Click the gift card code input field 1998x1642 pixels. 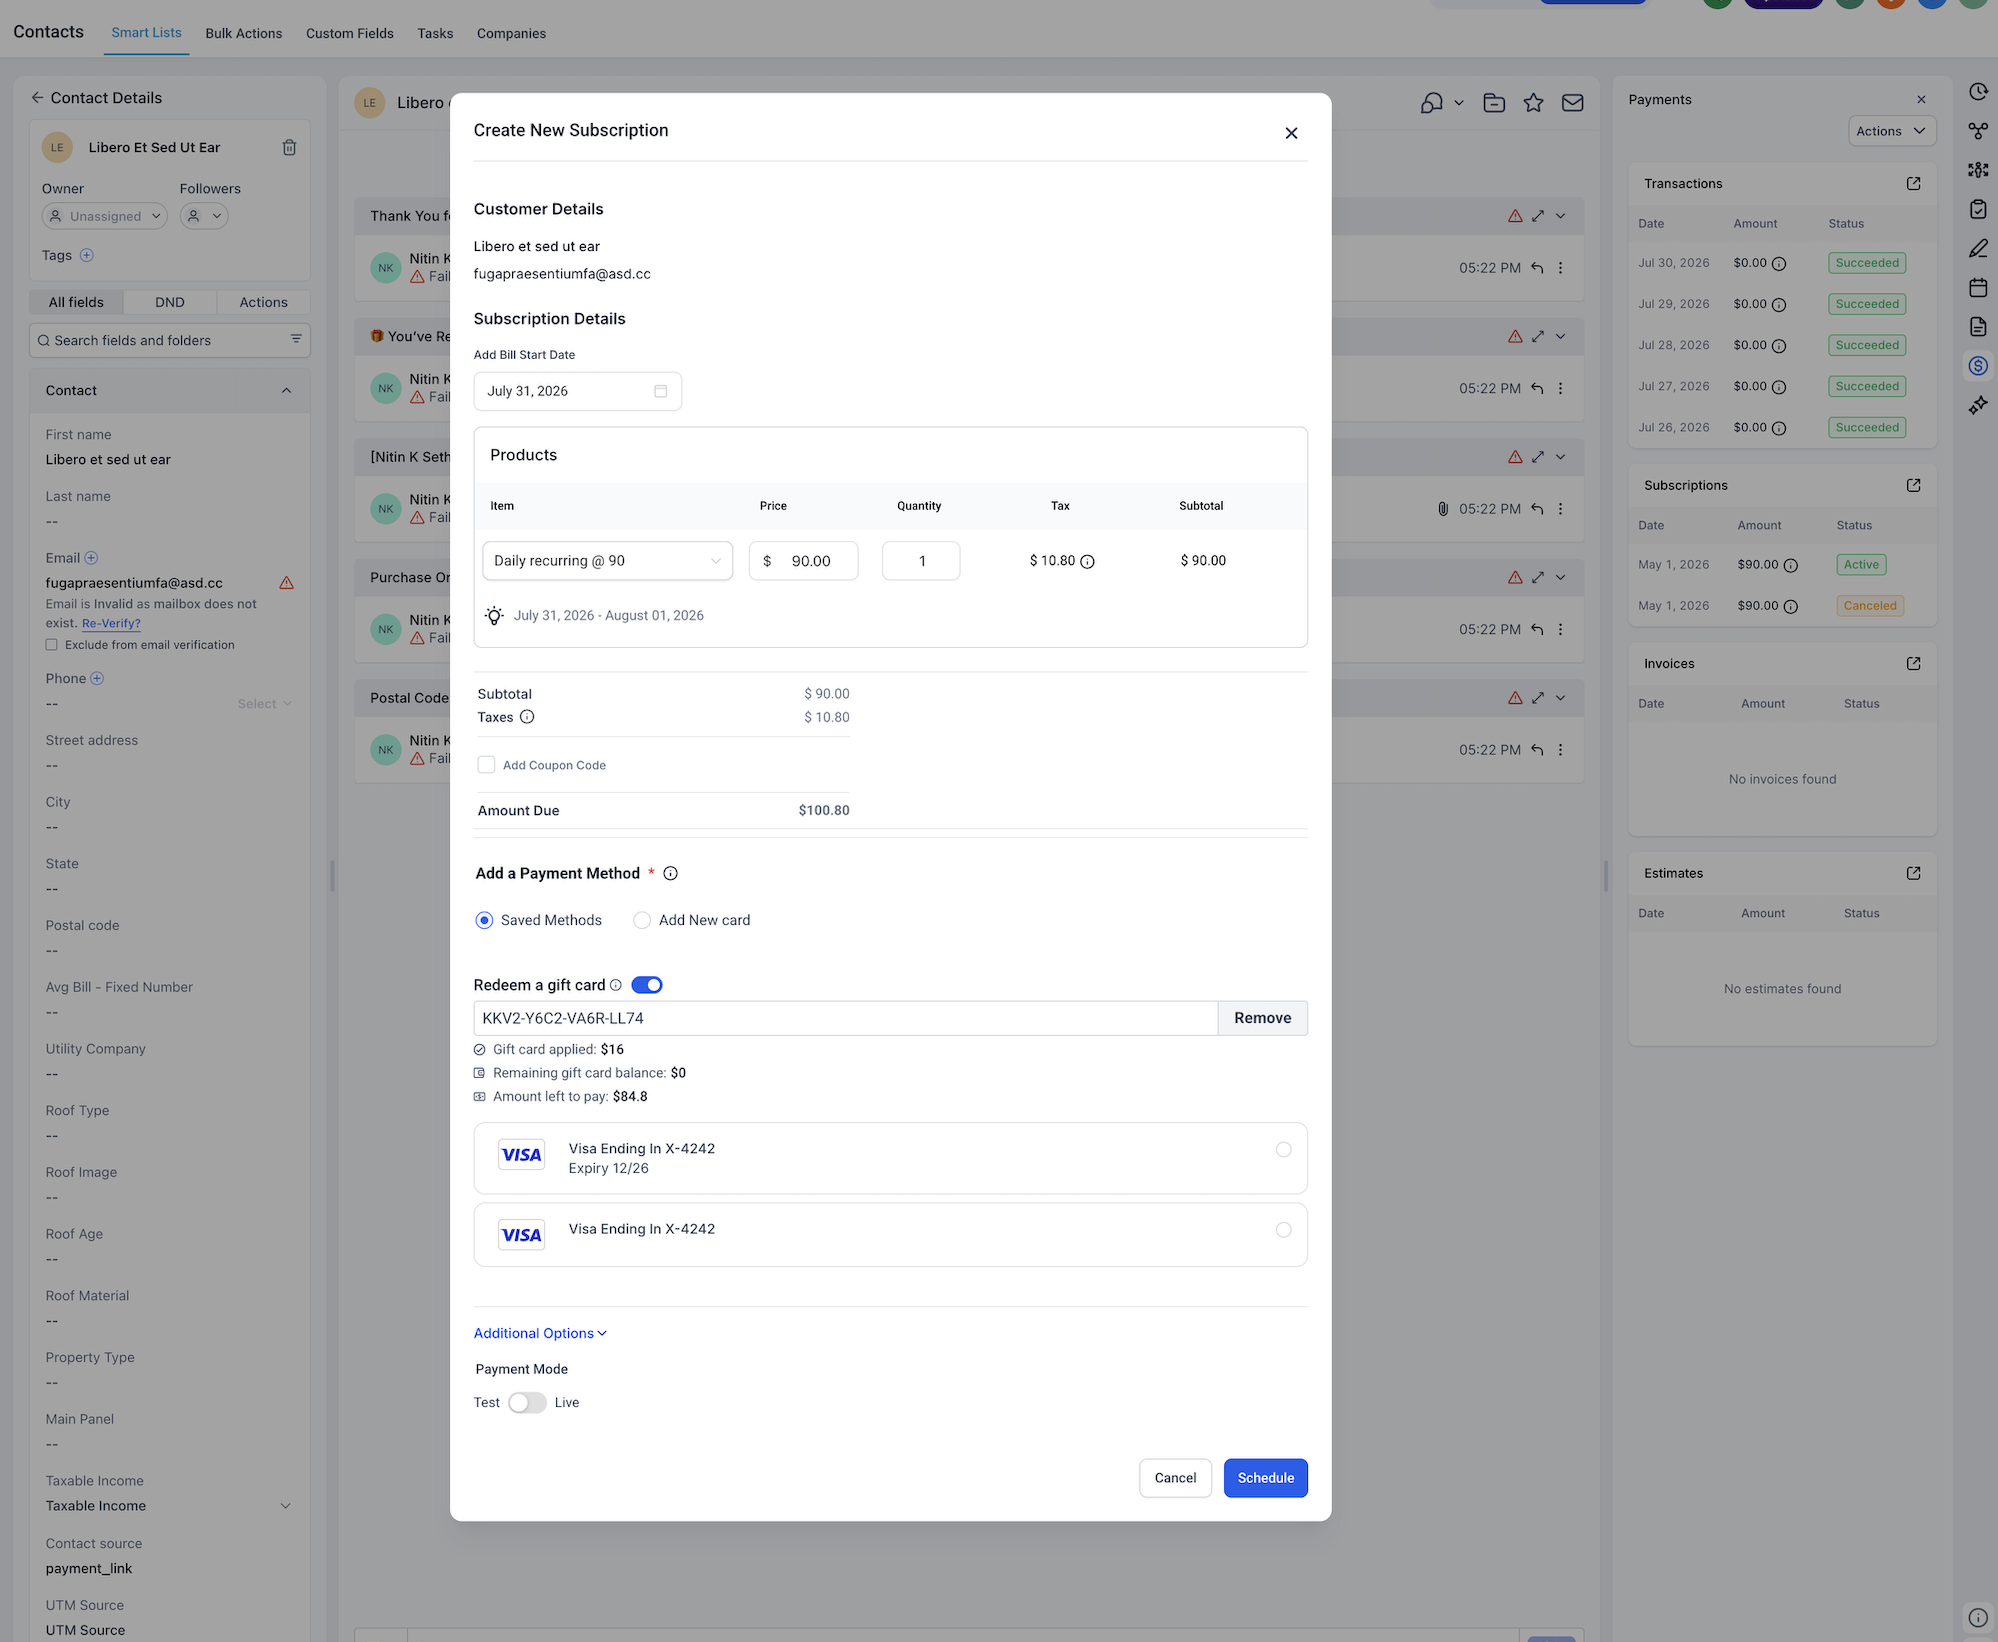point(845,1018)
